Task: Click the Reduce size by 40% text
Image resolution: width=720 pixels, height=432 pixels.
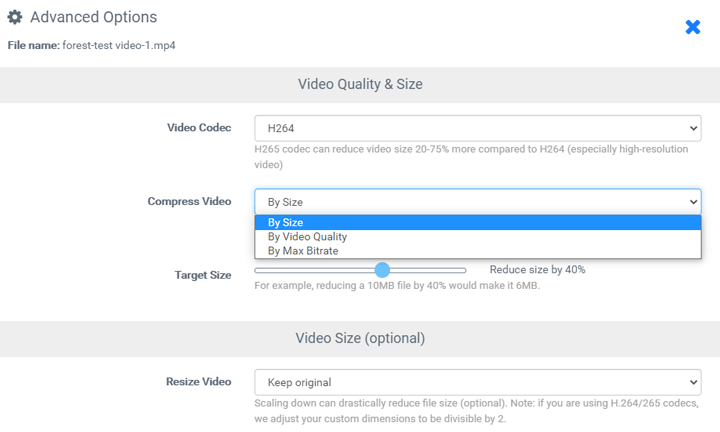Action: [x=537, y=270]
